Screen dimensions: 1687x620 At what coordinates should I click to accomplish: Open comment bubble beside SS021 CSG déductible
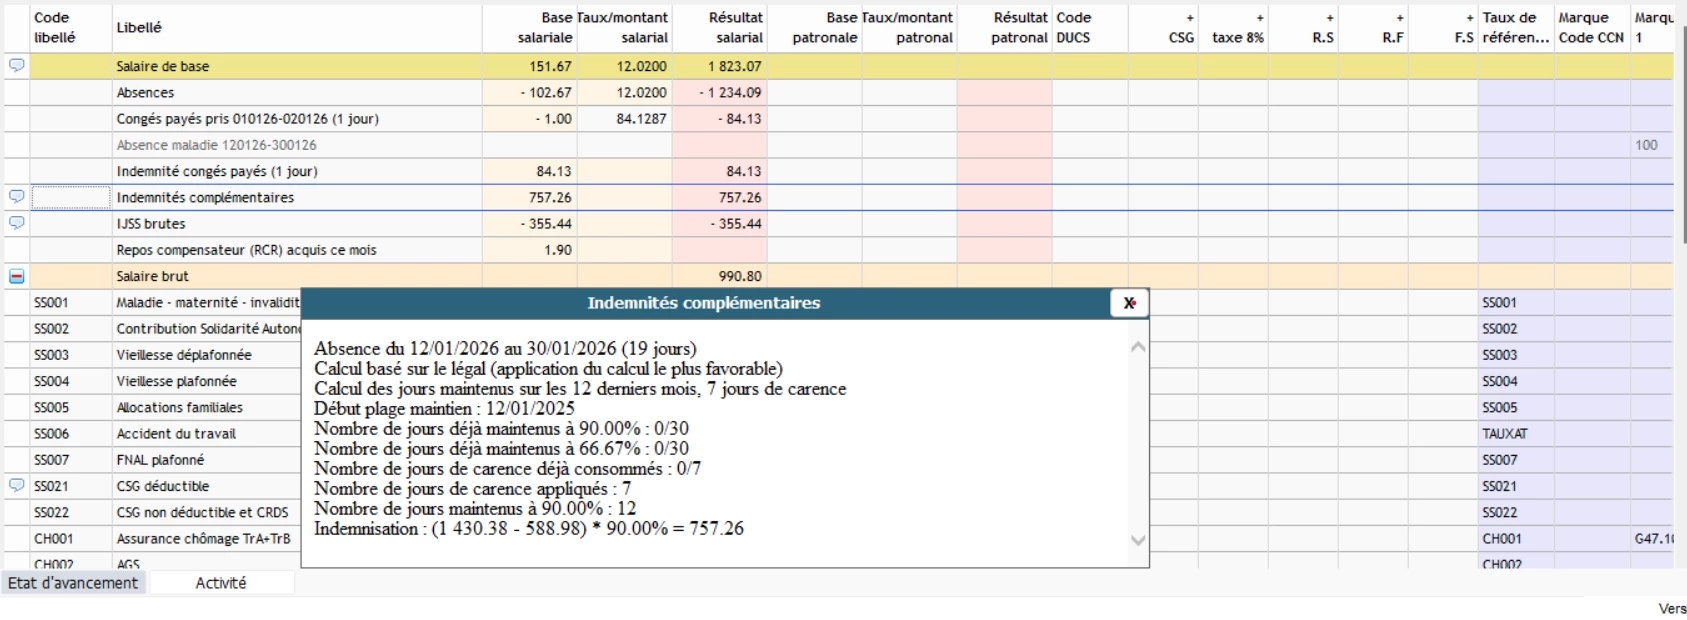point(17,485)
